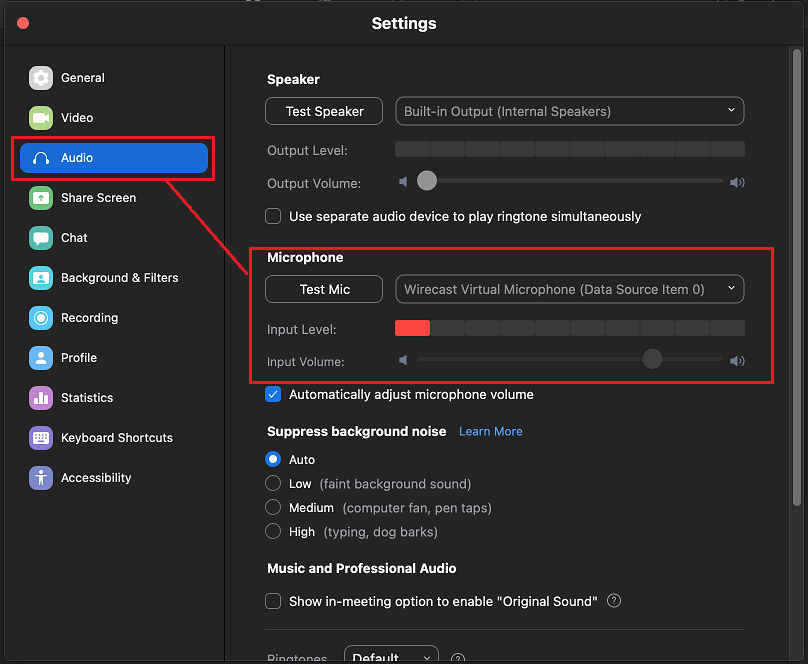Click the green Video camera icon
Image resolution: width=808 pixels, height=664 pixels.
click(x=41, y=118)
